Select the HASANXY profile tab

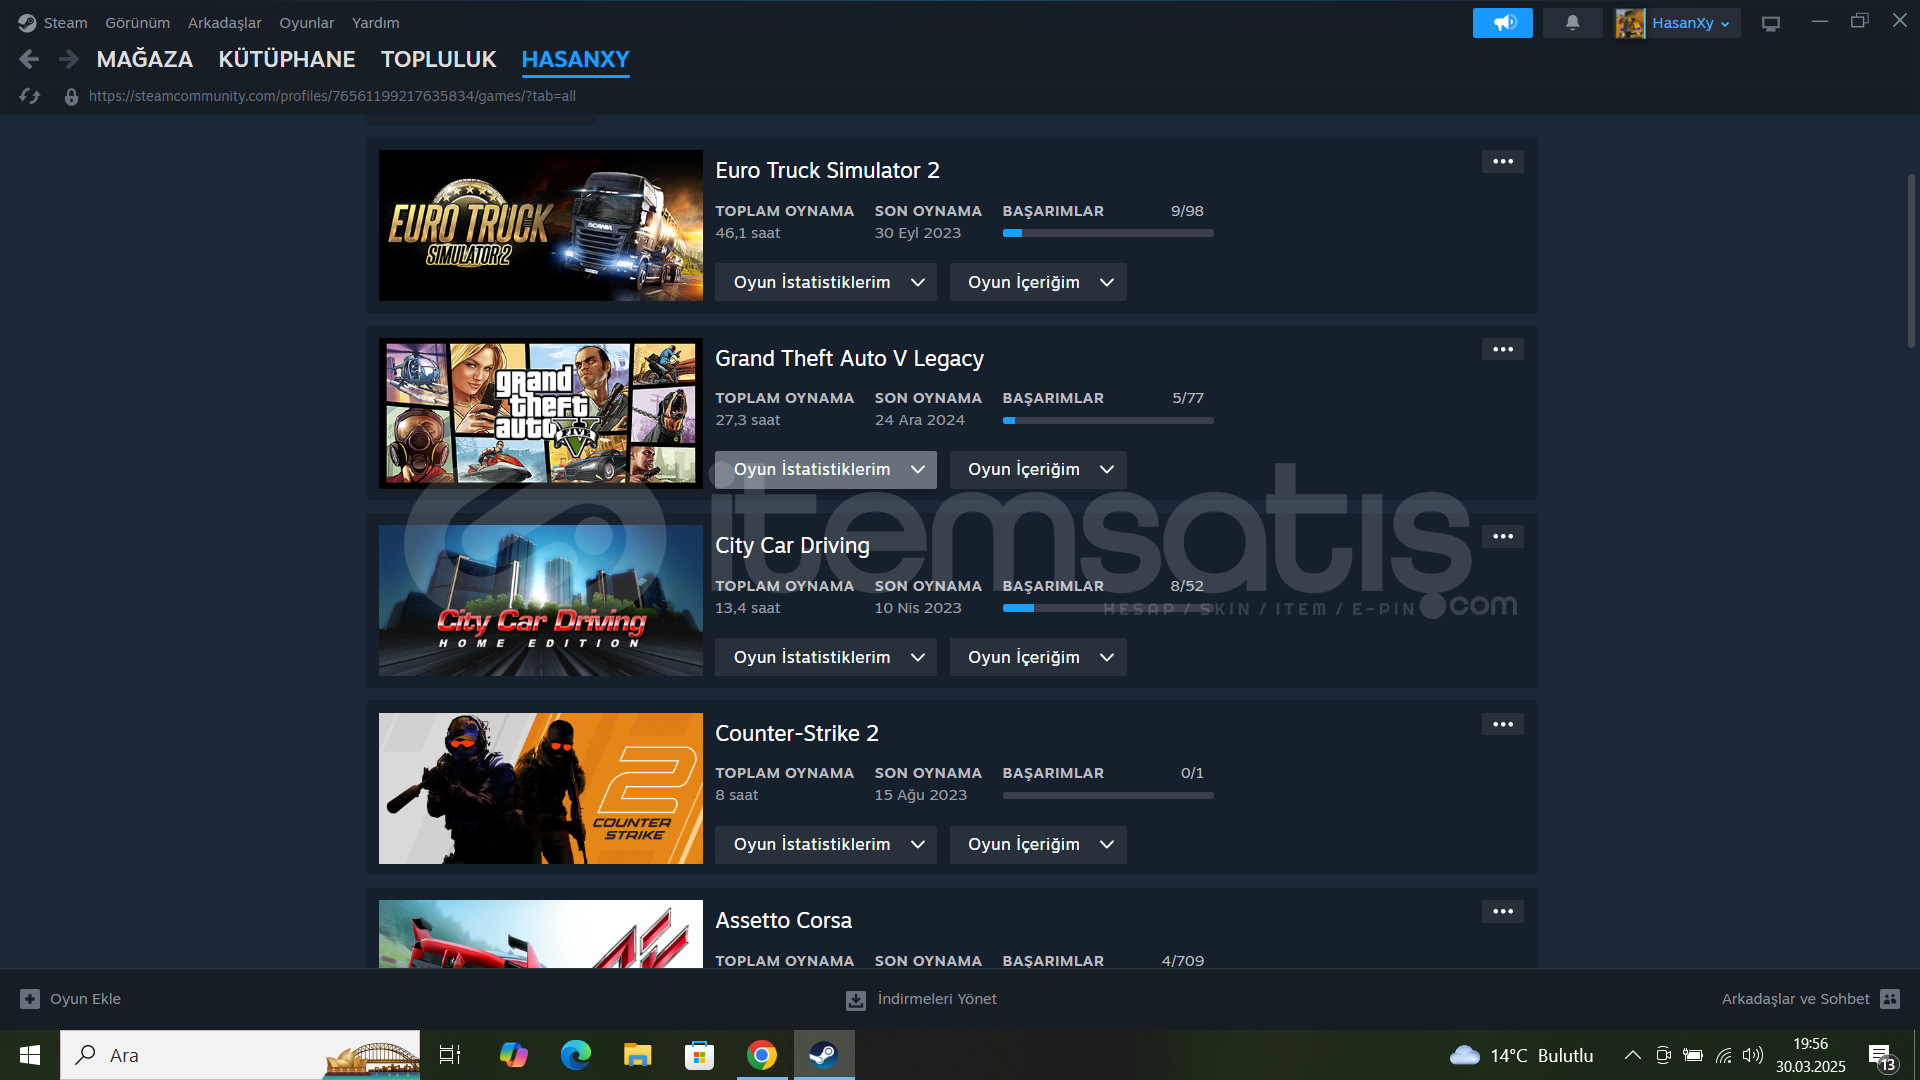click(575, 60)
